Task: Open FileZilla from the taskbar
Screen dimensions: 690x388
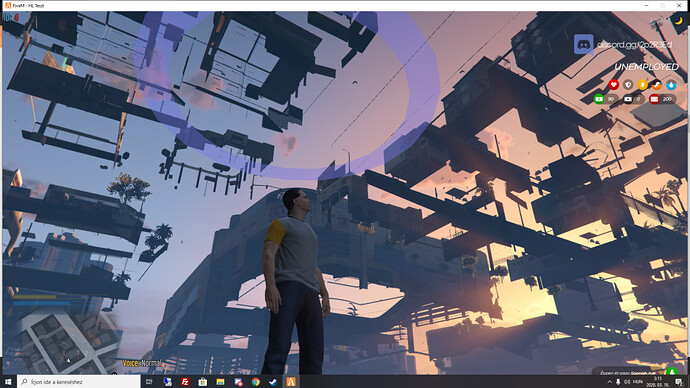Action: 185,382
